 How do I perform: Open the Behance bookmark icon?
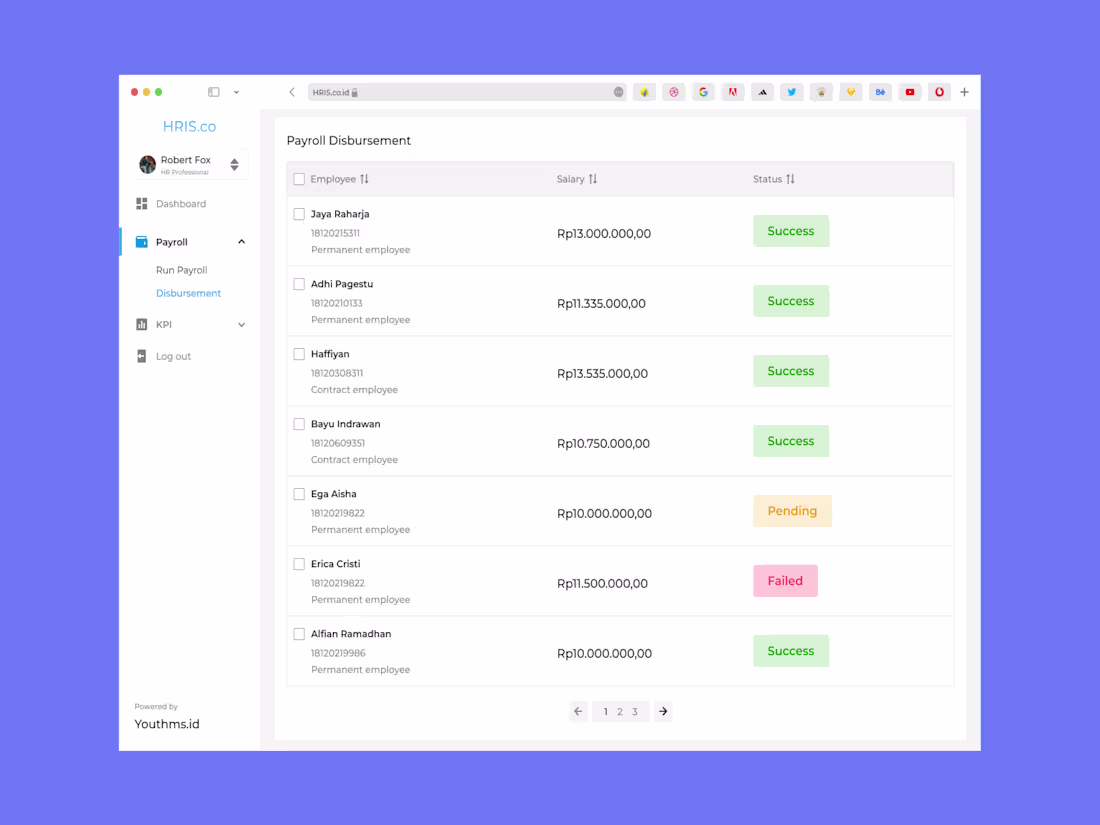(x=880, y=92)
